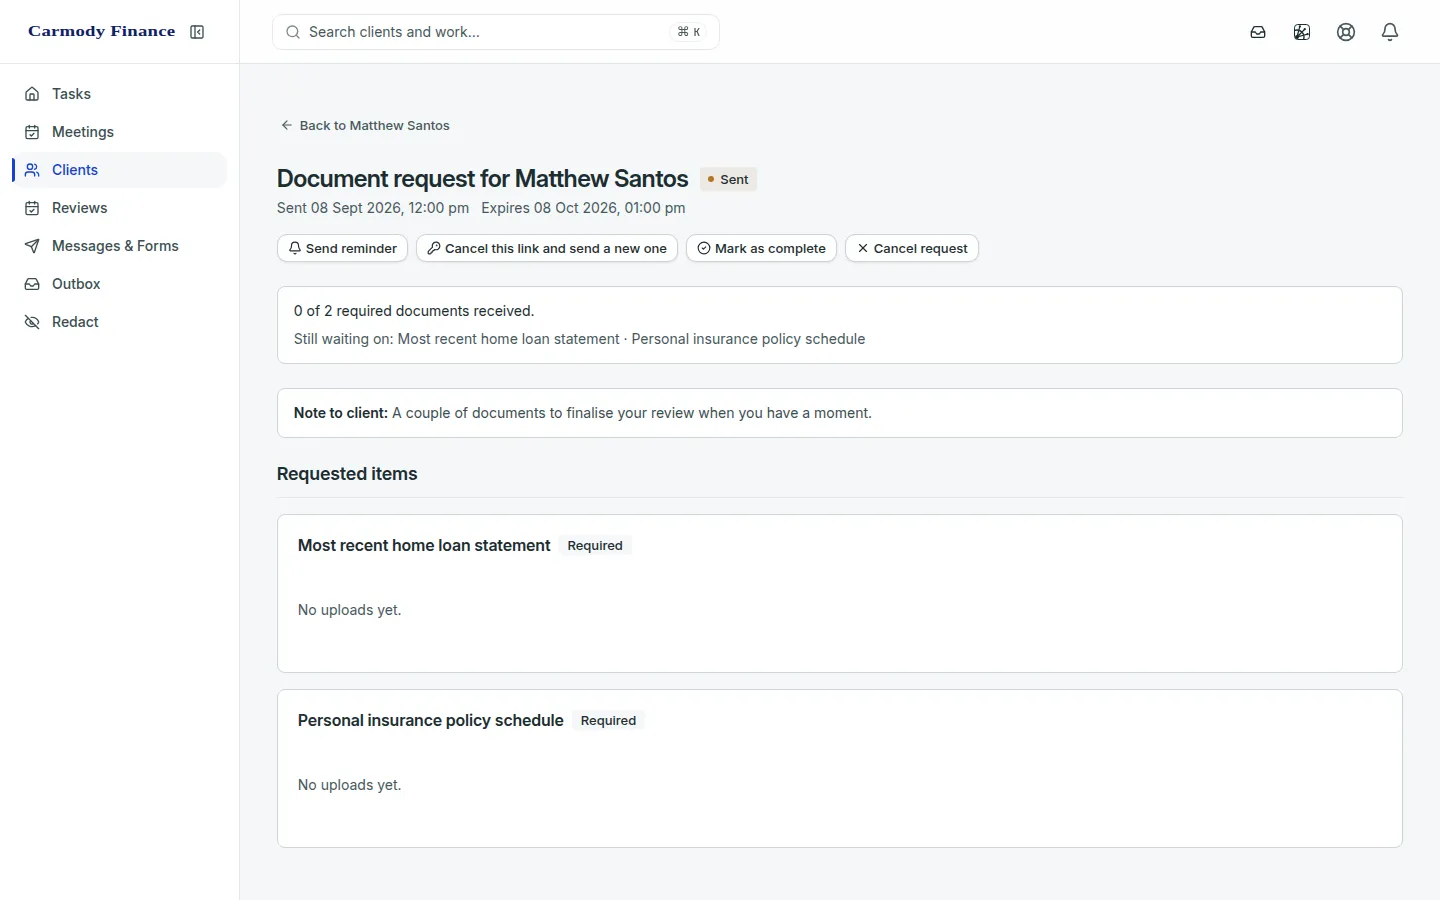1440x900 pixels.
Task: Open Redact in the sidebar
Action: [120, 322]
